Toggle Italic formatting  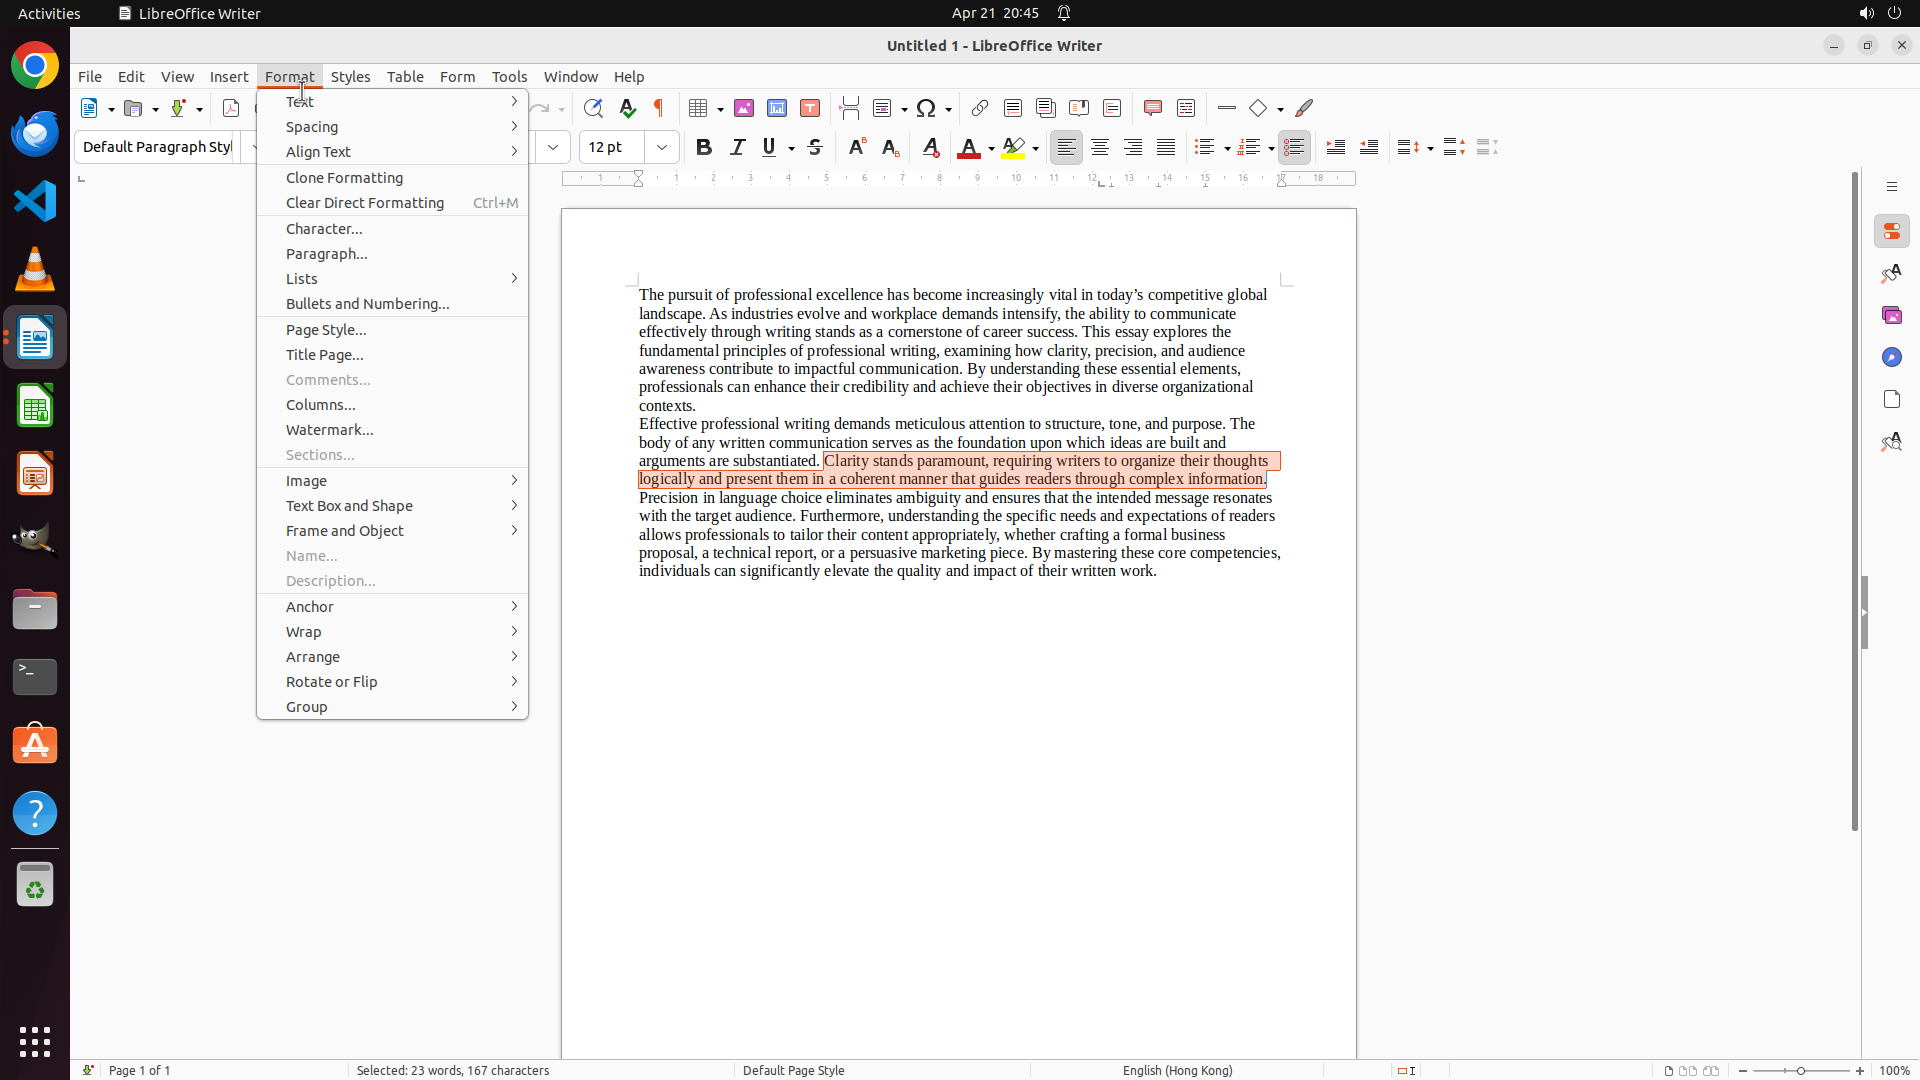(738, 147)
